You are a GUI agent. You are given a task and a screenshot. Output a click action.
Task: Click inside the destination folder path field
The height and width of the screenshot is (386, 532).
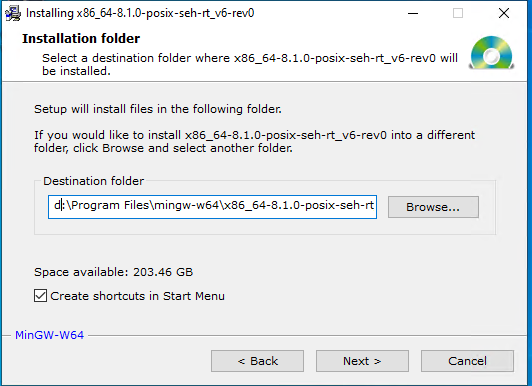pyautogui.click(x=212, y=207)
